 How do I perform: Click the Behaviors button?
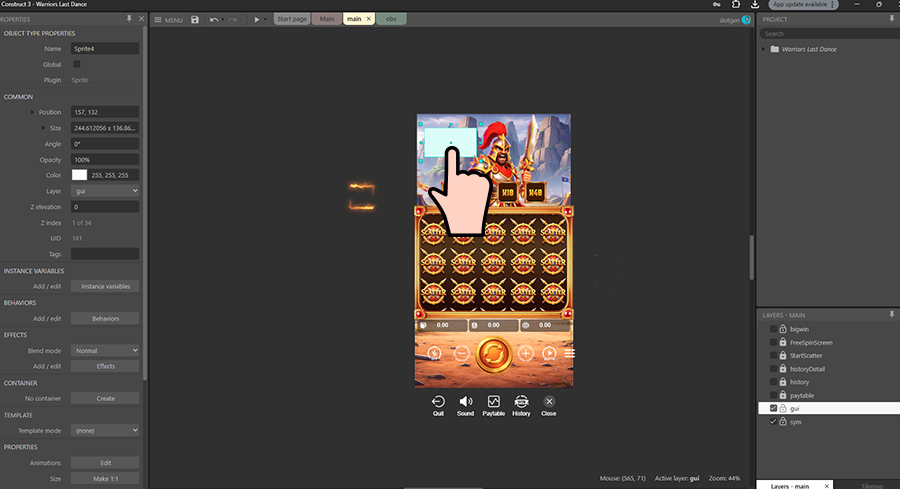[105, 318]
